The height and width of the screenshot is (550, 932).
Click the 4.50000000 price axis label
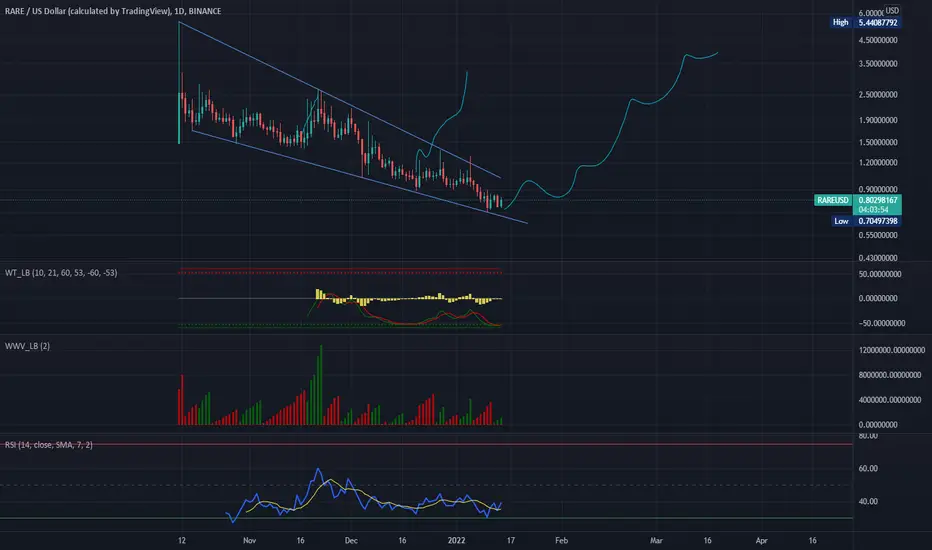pos(877,40)
